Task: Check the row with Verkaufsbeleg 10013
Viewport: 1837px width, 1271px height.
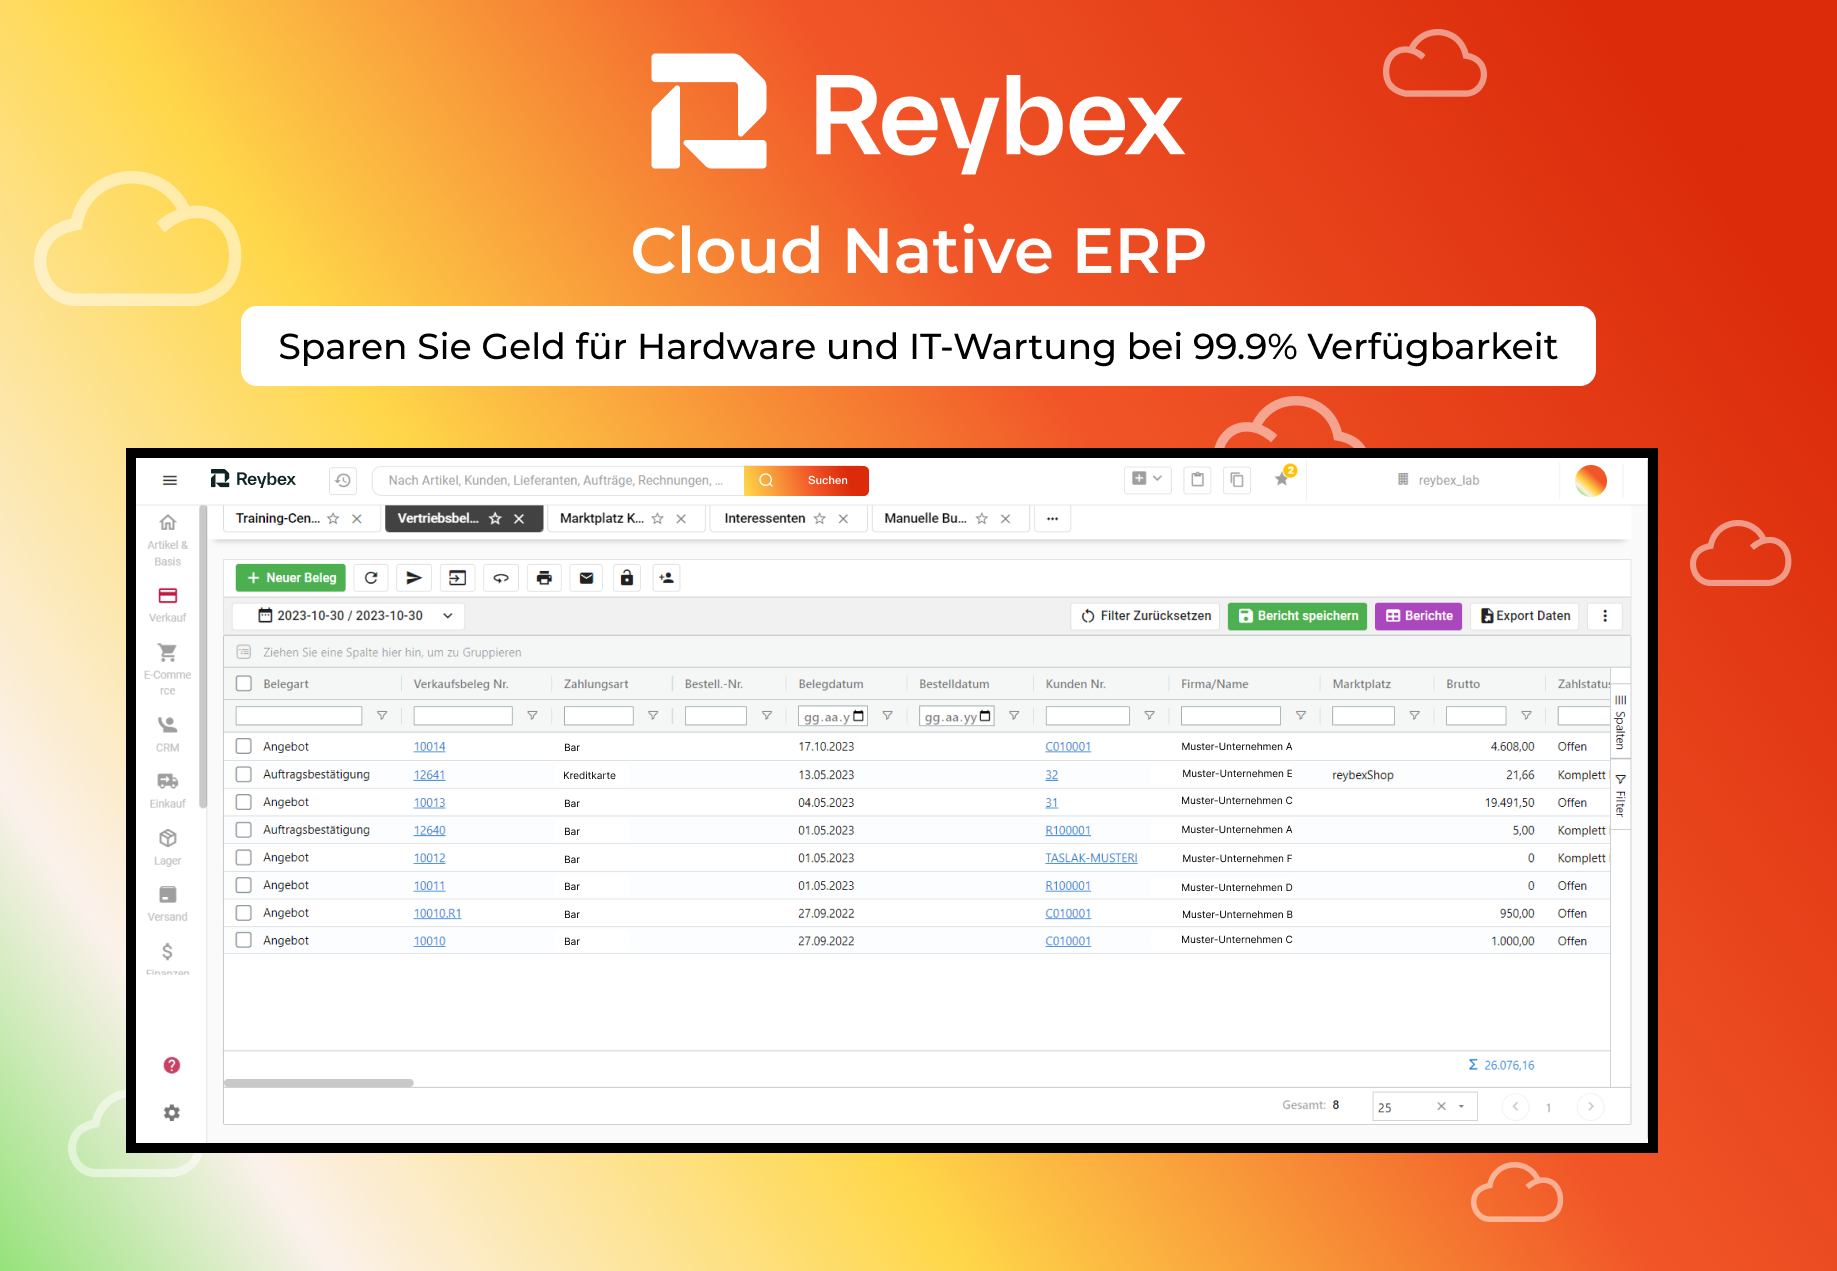Action: (244, 802)
